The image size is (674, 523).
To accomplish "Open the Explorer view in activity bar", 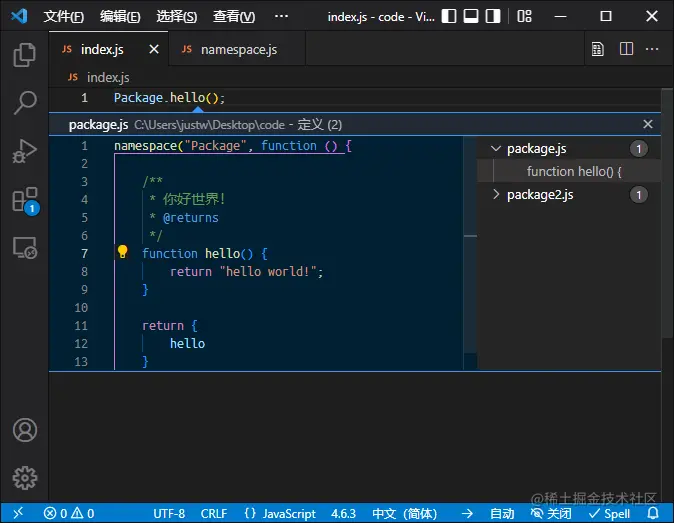I will click(x=25, y=55).
